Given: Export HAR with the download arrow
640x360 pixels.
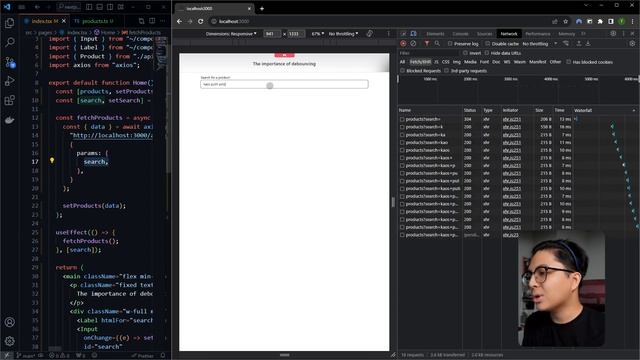Looking at the screenshot, I should (x=588, y=43).
